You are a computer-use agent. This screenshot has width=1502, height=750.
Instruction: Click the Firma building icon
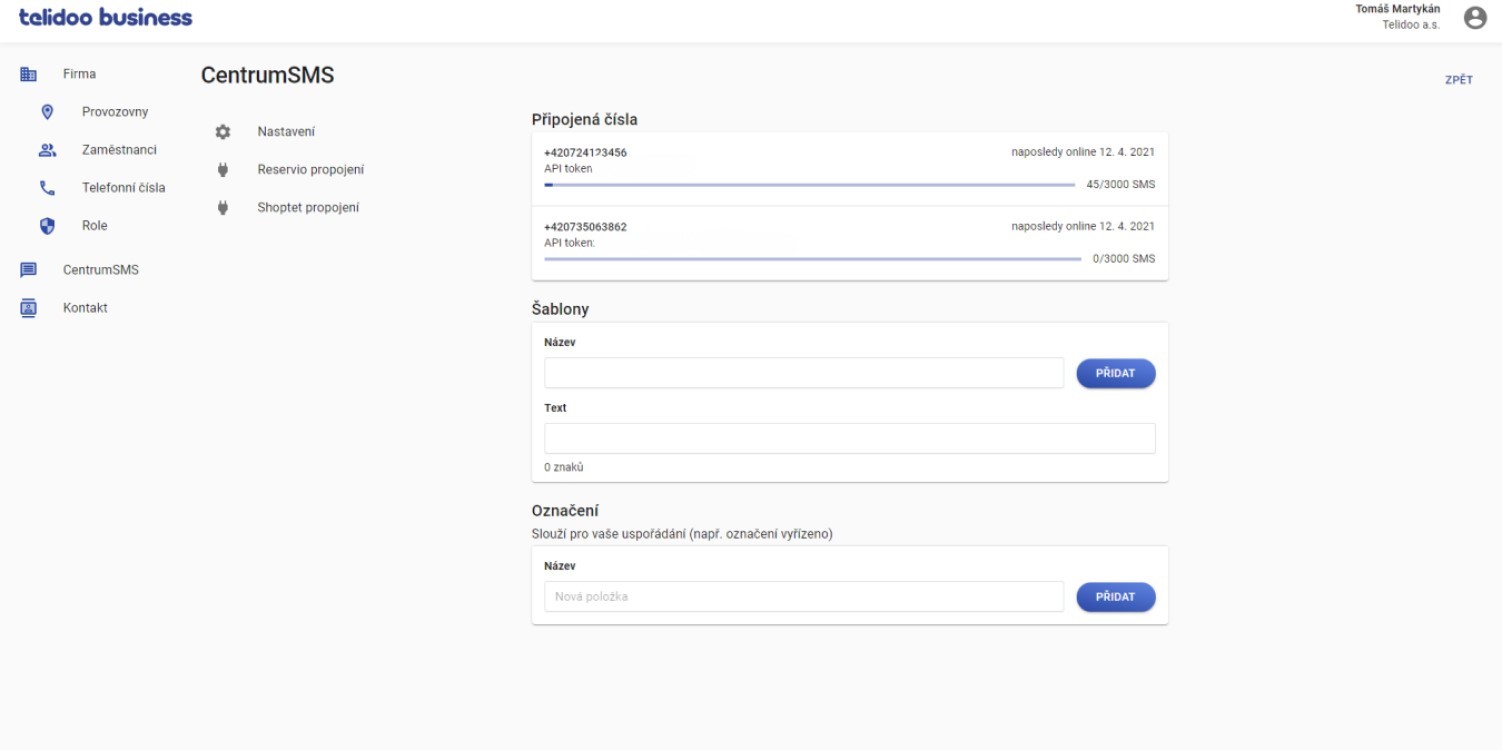tap(29, 73)
